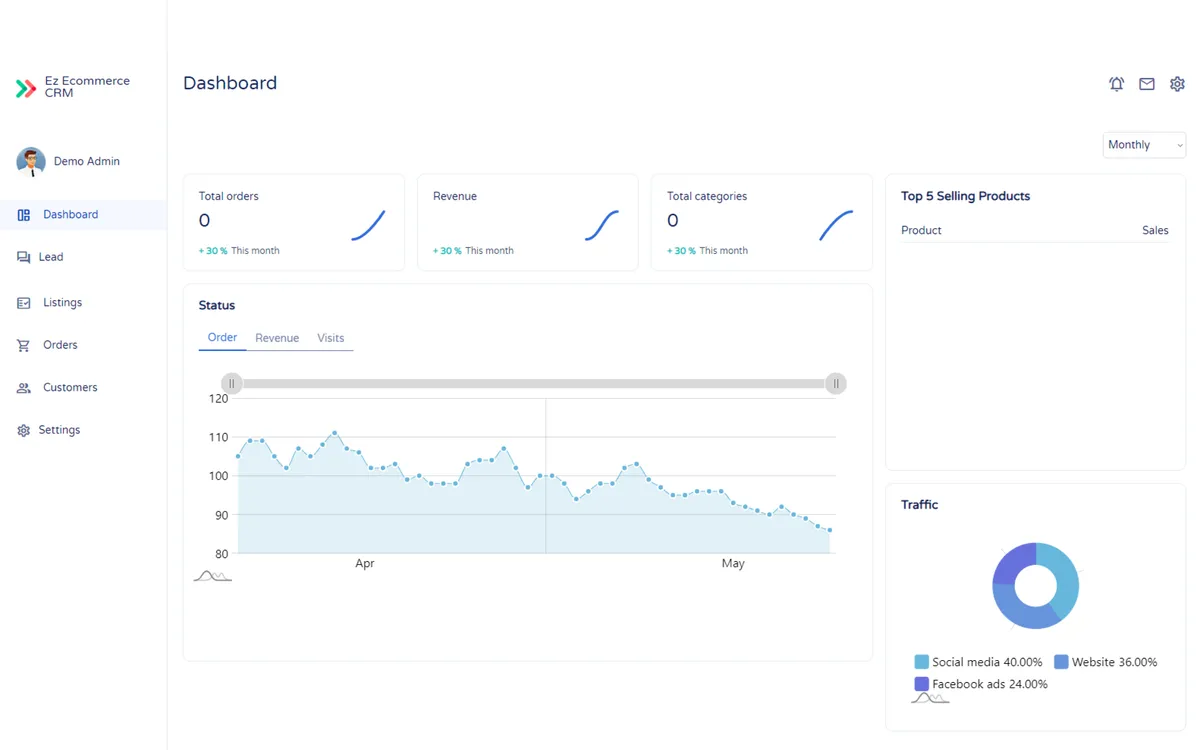1200x750 pixels.
Task: Click the Settings gear sidebar icon
Action: click(24, 430)
